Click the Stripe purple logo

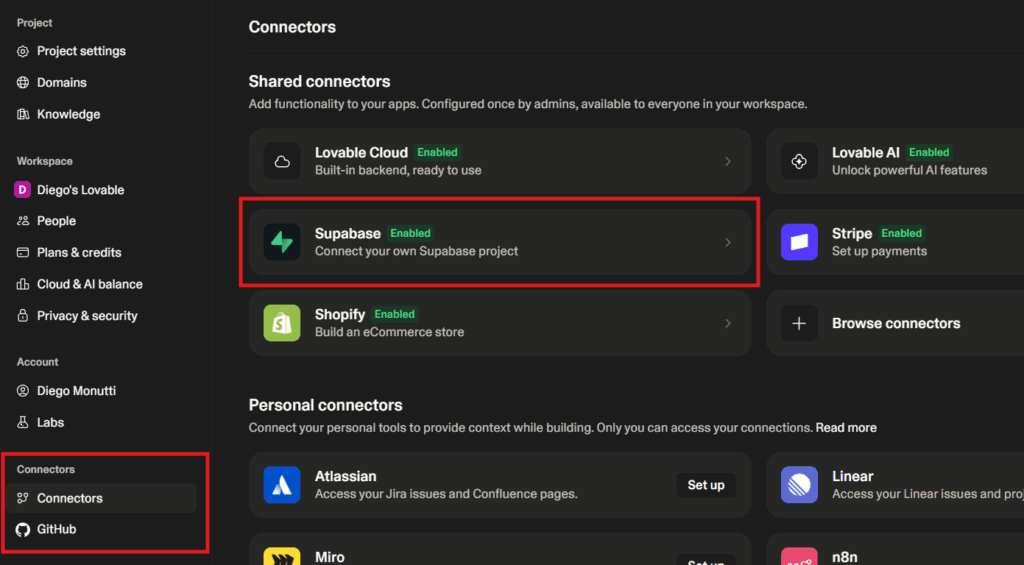[x=799, y=242]
